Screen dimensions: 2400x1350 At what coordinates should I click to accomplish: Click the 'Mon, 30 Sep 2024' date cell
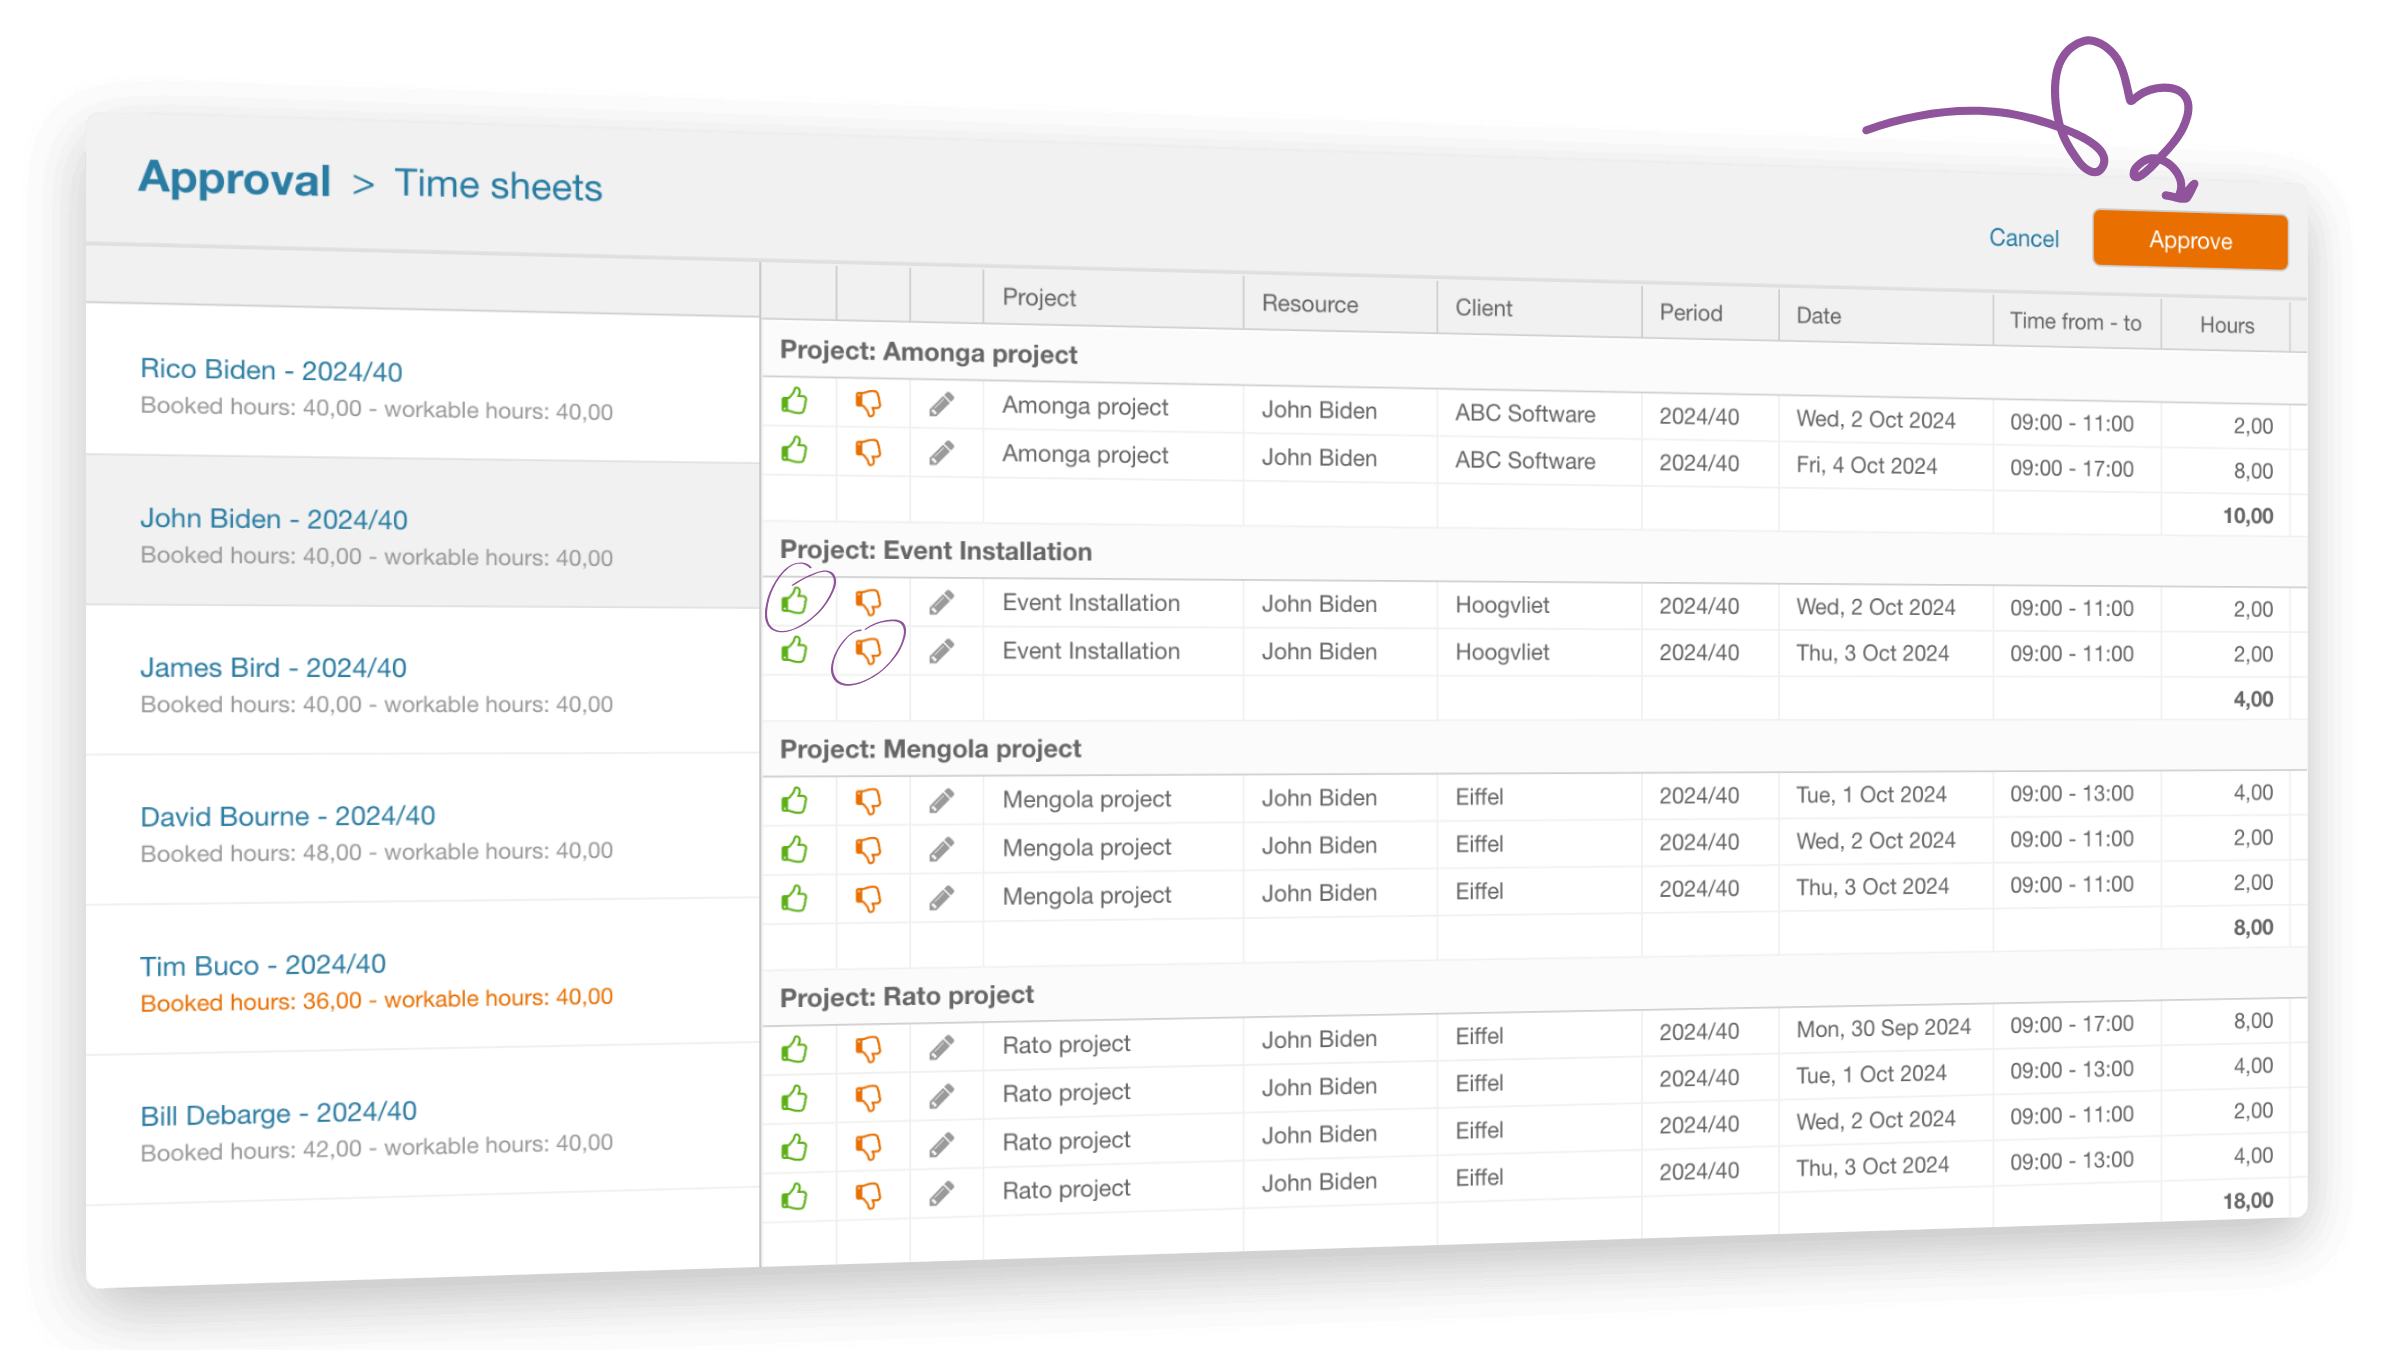(x=1883, y=1028)
